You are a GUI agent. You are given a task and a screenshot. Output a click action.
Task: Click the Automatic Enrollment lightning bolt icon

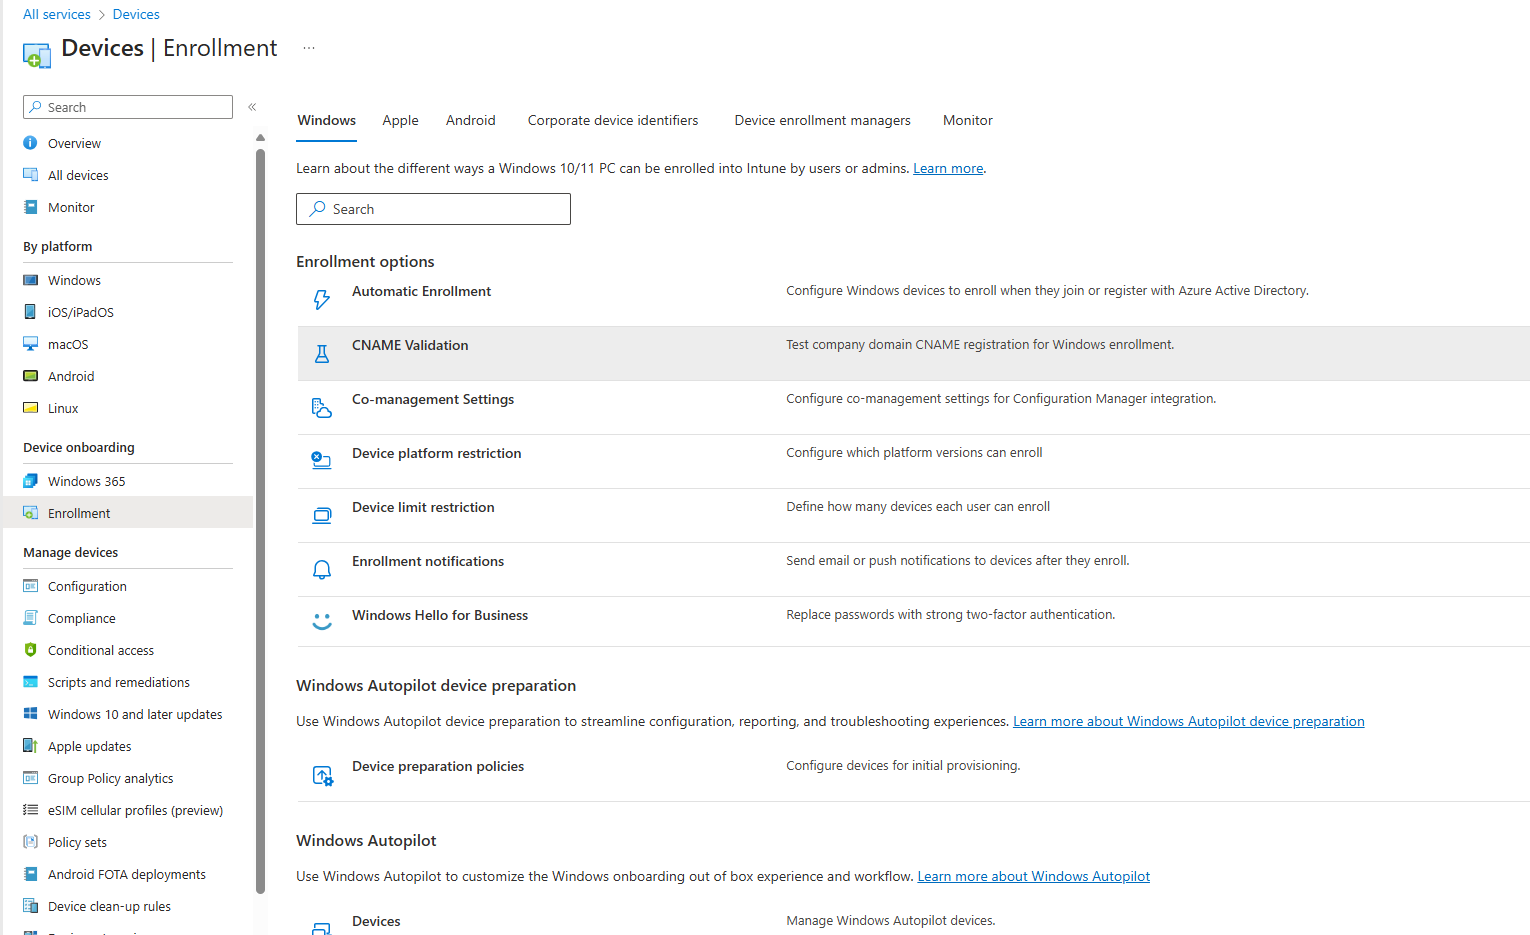(321, 299)
